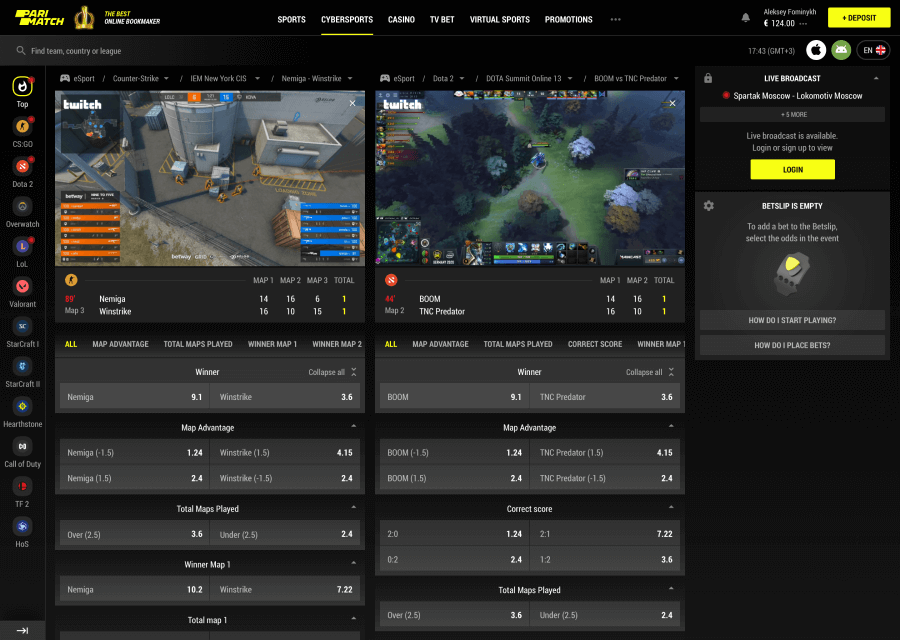Bet on TNC Predator winner at 3.6
Viewport: 900px width, 640px height.
pyautogui.click(x=606, y=397)
